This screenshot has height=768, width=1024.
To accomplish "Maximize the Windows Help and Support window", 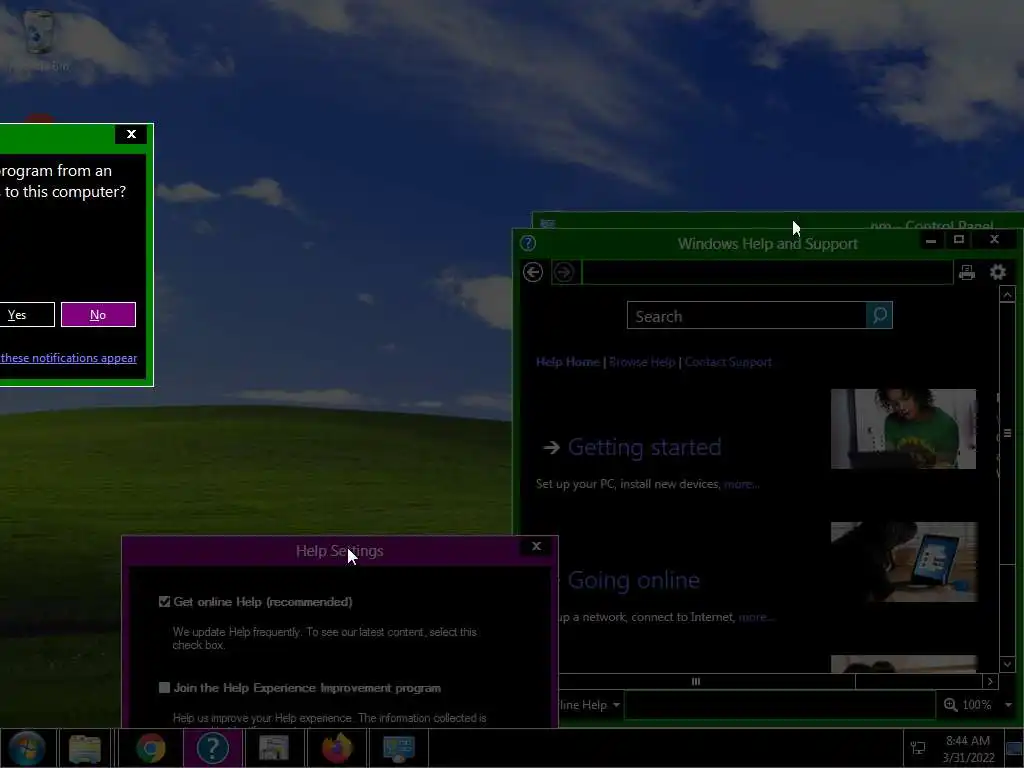I will click(959, 240).
